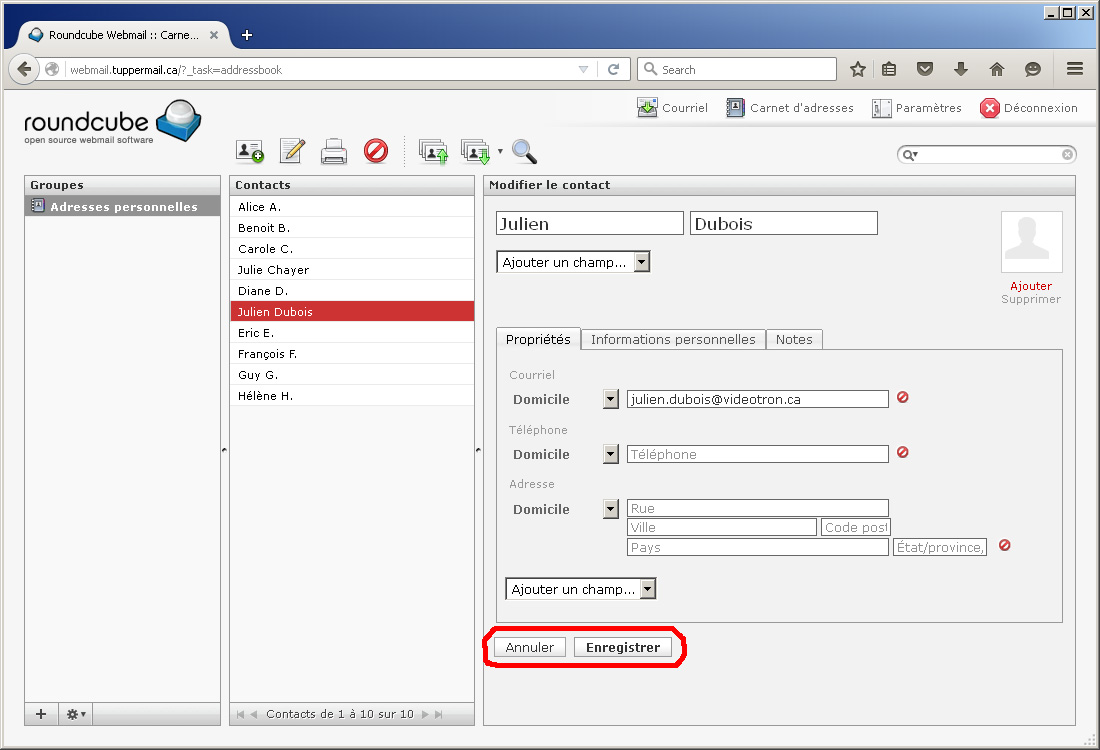Add a new group with the plus icon
Screen dimensions: 1100x750
(41, 714)
